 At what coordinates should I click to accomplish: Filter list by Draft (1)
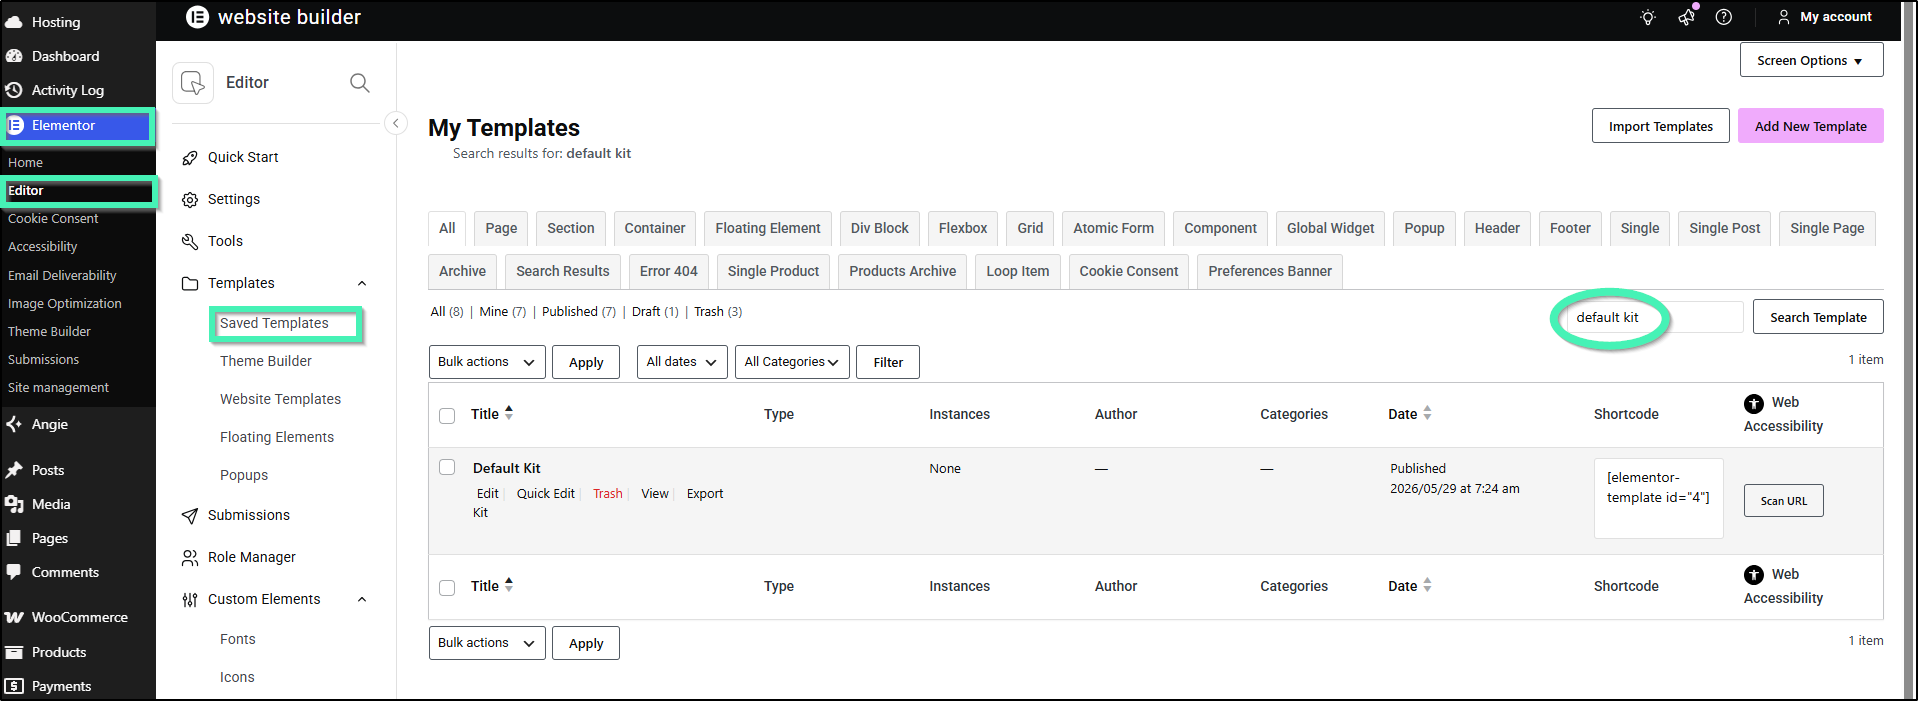655,312
